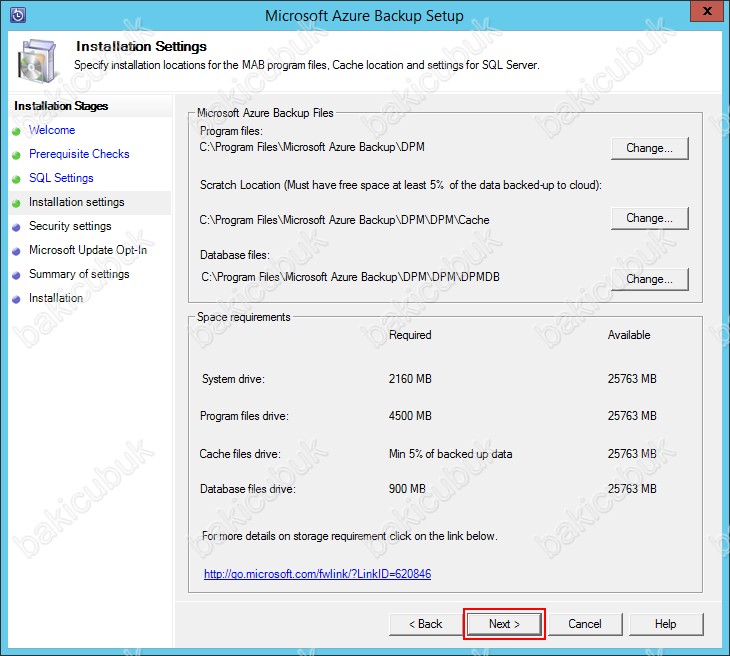Click the 900 MB database requirement

coord(407,489)
